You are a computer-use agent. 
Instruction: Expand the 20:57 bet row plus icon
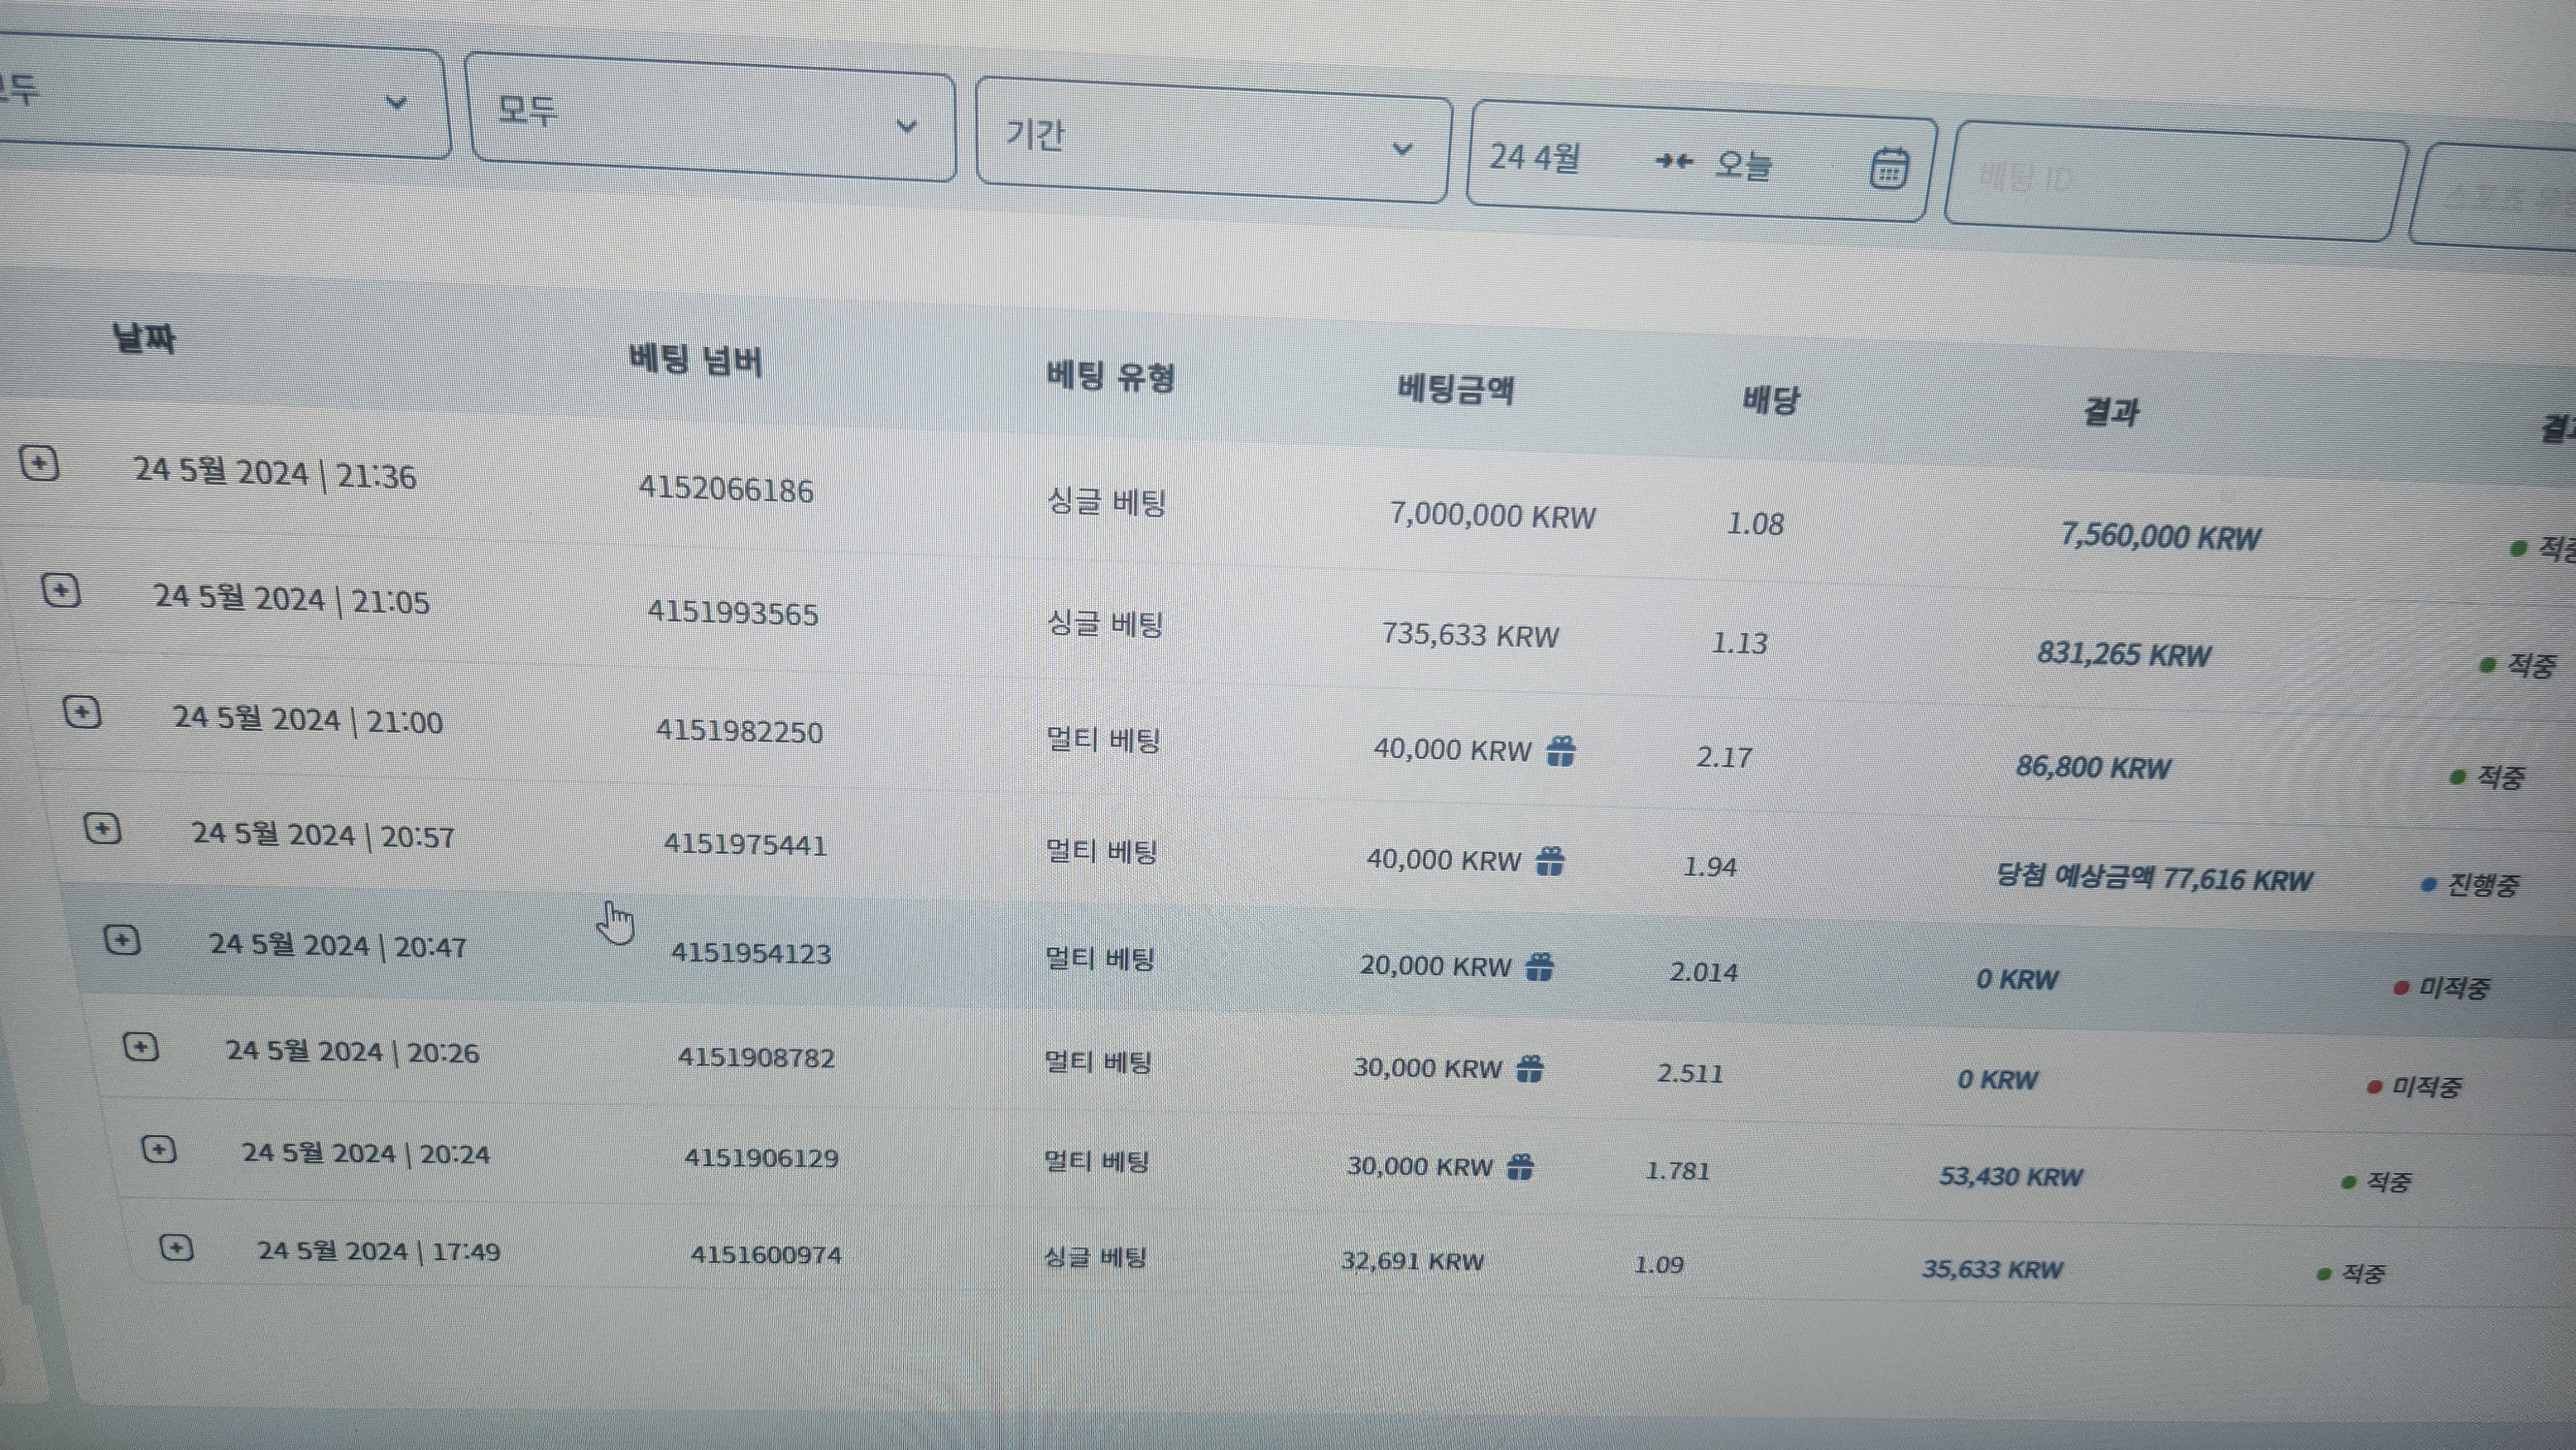point(102,829)
